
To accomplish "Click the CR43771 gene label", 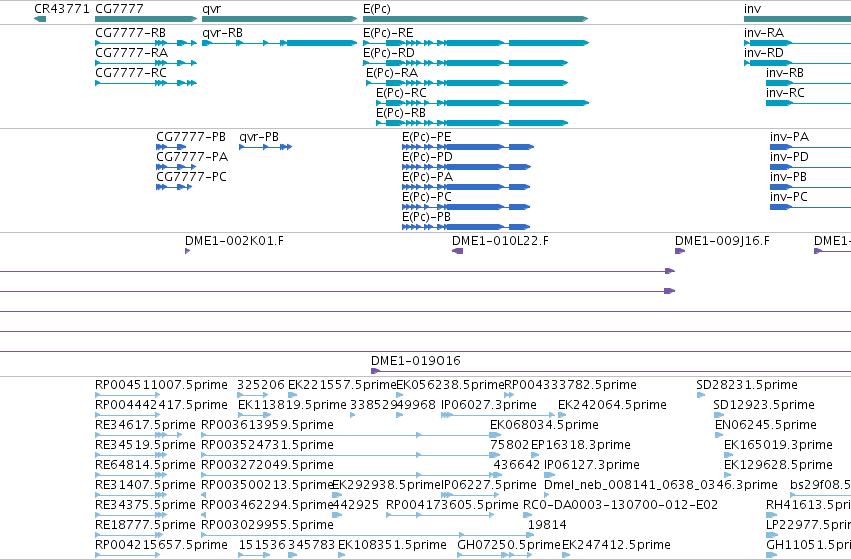I will 61,9.
